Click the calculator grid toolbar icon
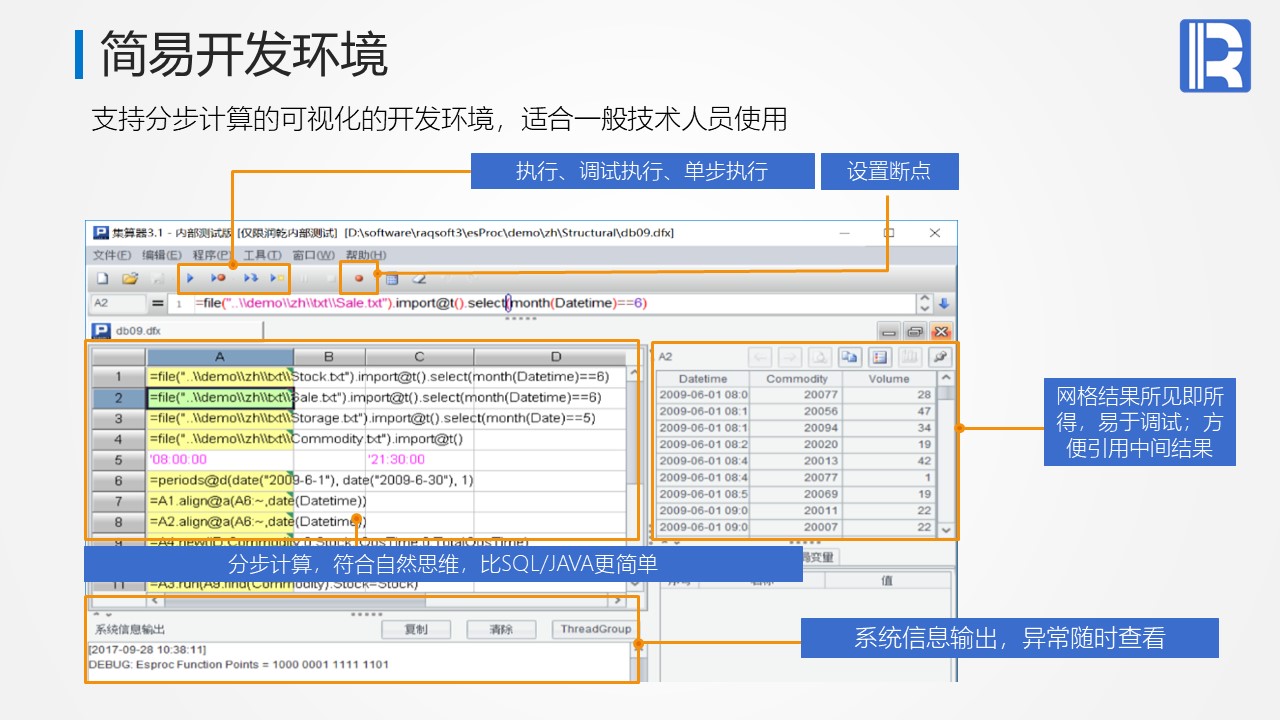The height and width of the screenshot is (720, 1280). 392,279
